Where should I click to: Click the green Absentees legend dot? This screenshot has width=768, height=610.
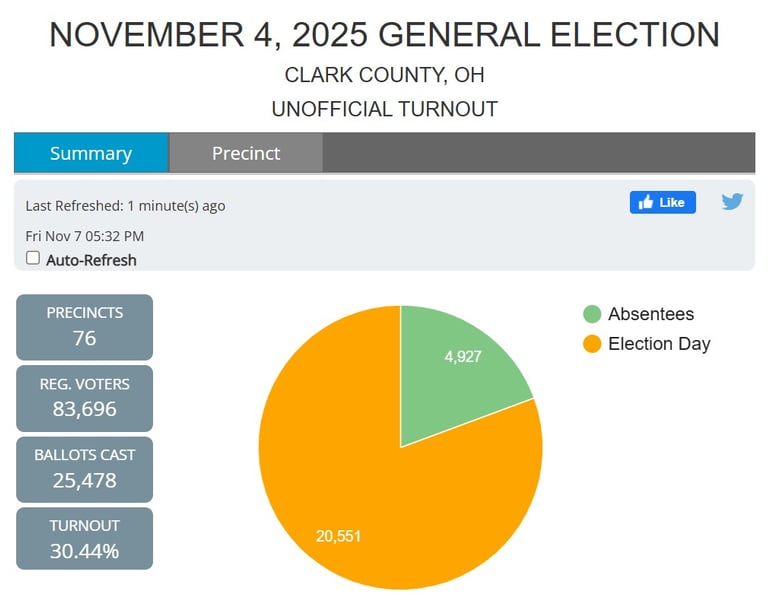tap(592, 314)
